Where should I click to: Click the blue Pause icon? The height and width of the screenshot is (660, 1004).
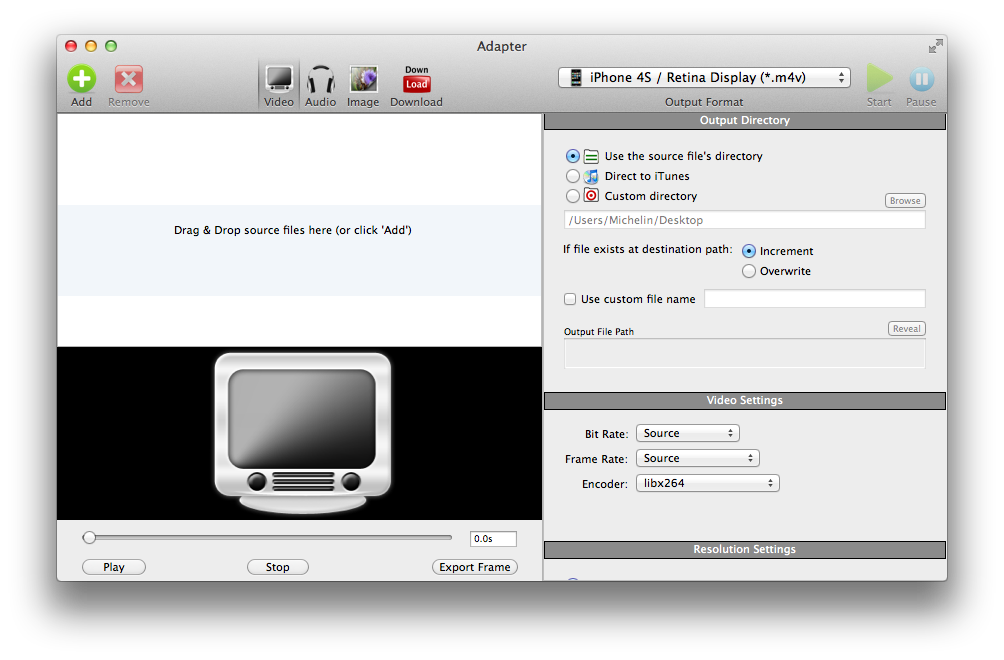[921, 79]
